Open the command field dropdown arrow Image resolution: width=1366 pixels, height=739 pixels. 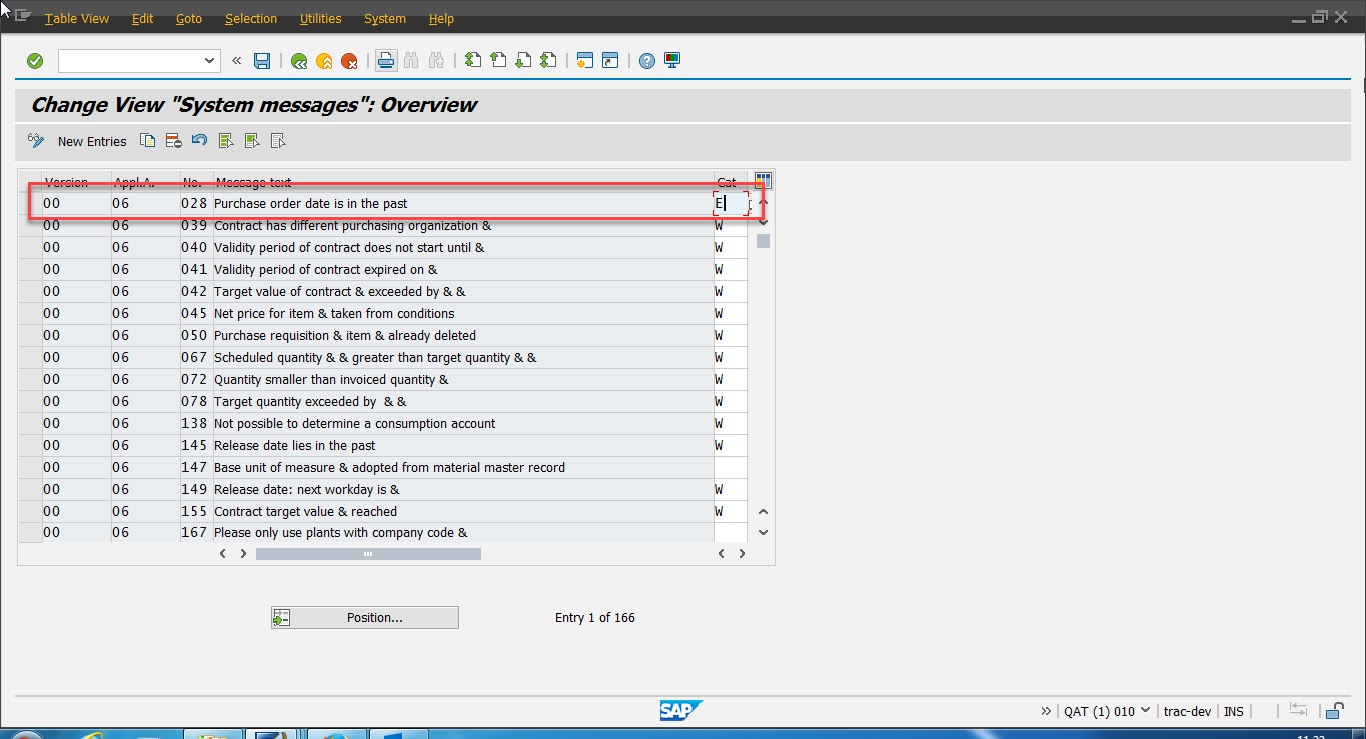[210, 60]
